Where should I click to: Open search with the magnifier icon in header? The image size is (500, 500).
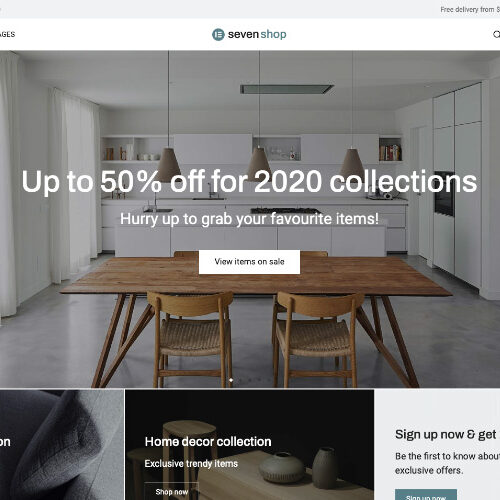tap(497, 34)
